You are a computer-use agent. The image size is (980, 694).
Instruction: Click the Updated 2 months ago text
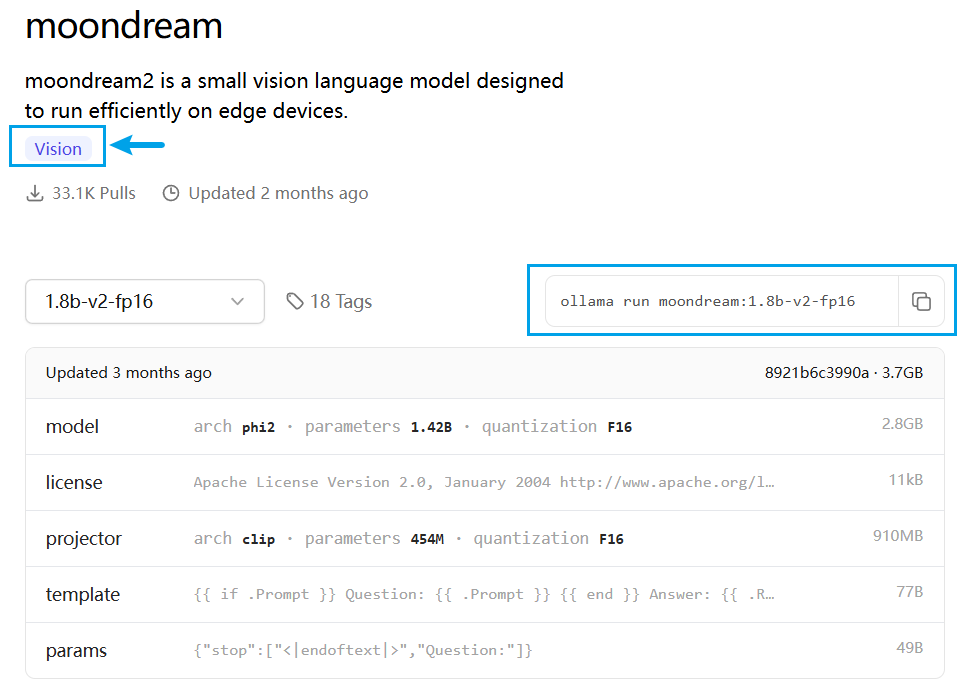(x=278, y=193)
